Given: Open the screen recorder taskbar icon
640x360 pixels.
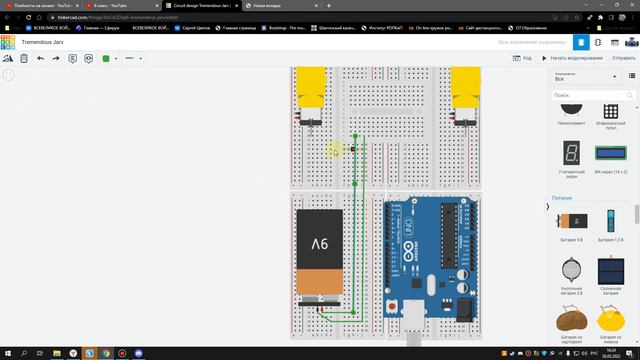Looking at the screenshot, I should pos(122,353).
